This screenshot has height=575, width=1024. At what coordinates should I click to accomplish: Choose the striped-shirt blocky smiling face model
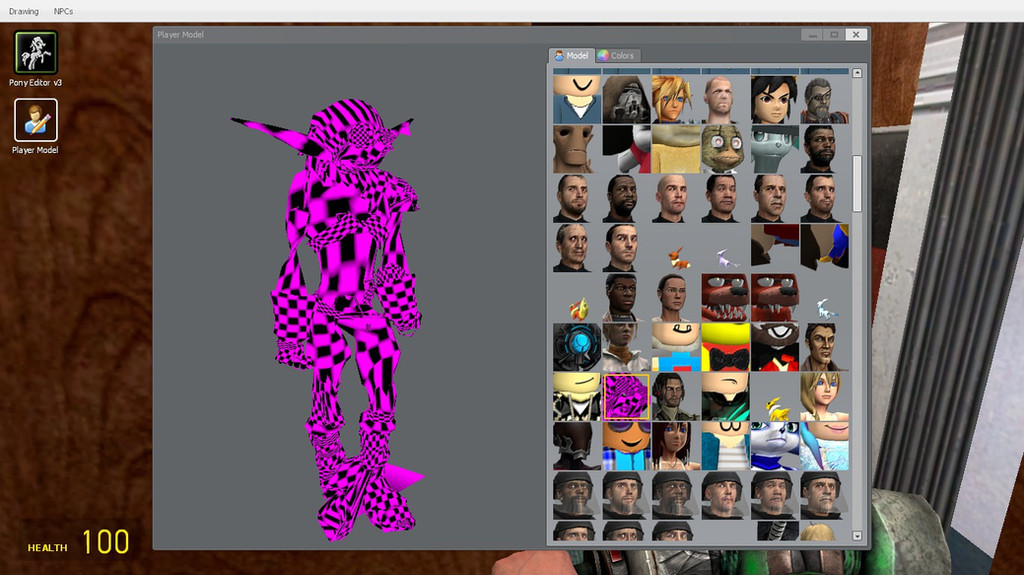[x=725, y=446]
